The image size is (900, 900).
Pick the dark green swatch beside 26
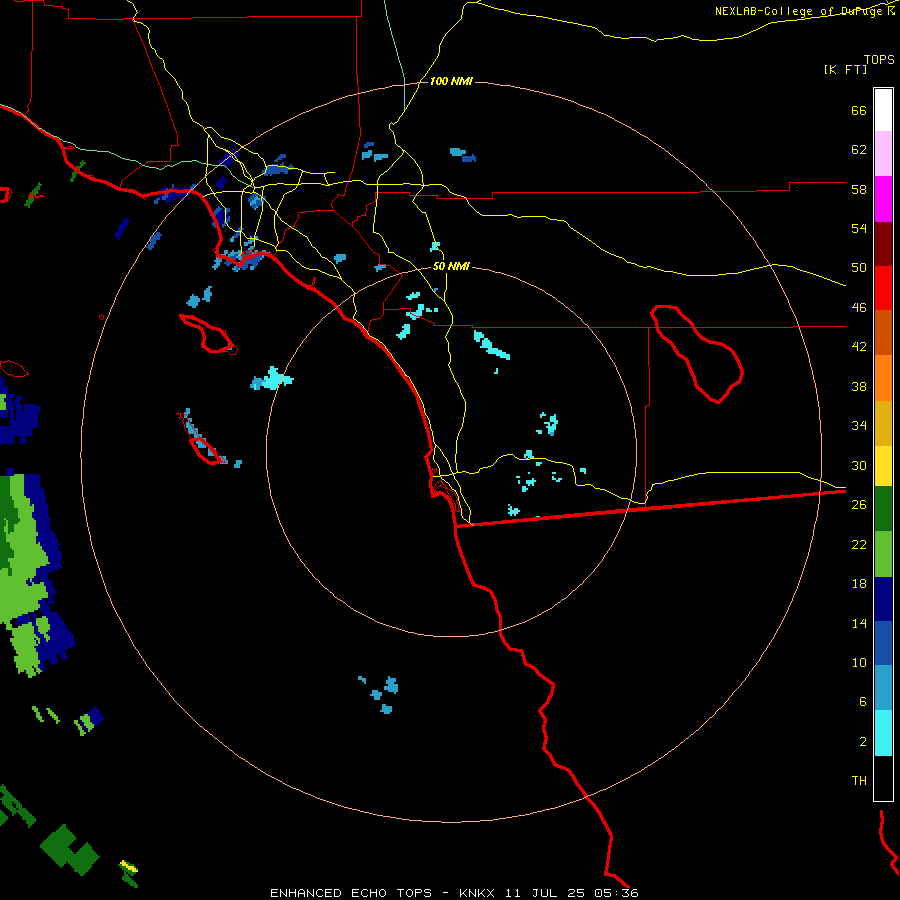pos(883,509)
